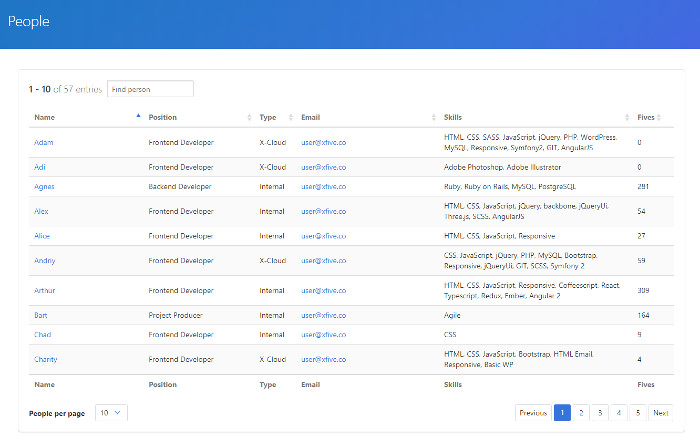Viewport: 700px width, 438px height.
Task: Sort by Fives column sort arrows
Action: pyautogui.click(x=659, y=117)
